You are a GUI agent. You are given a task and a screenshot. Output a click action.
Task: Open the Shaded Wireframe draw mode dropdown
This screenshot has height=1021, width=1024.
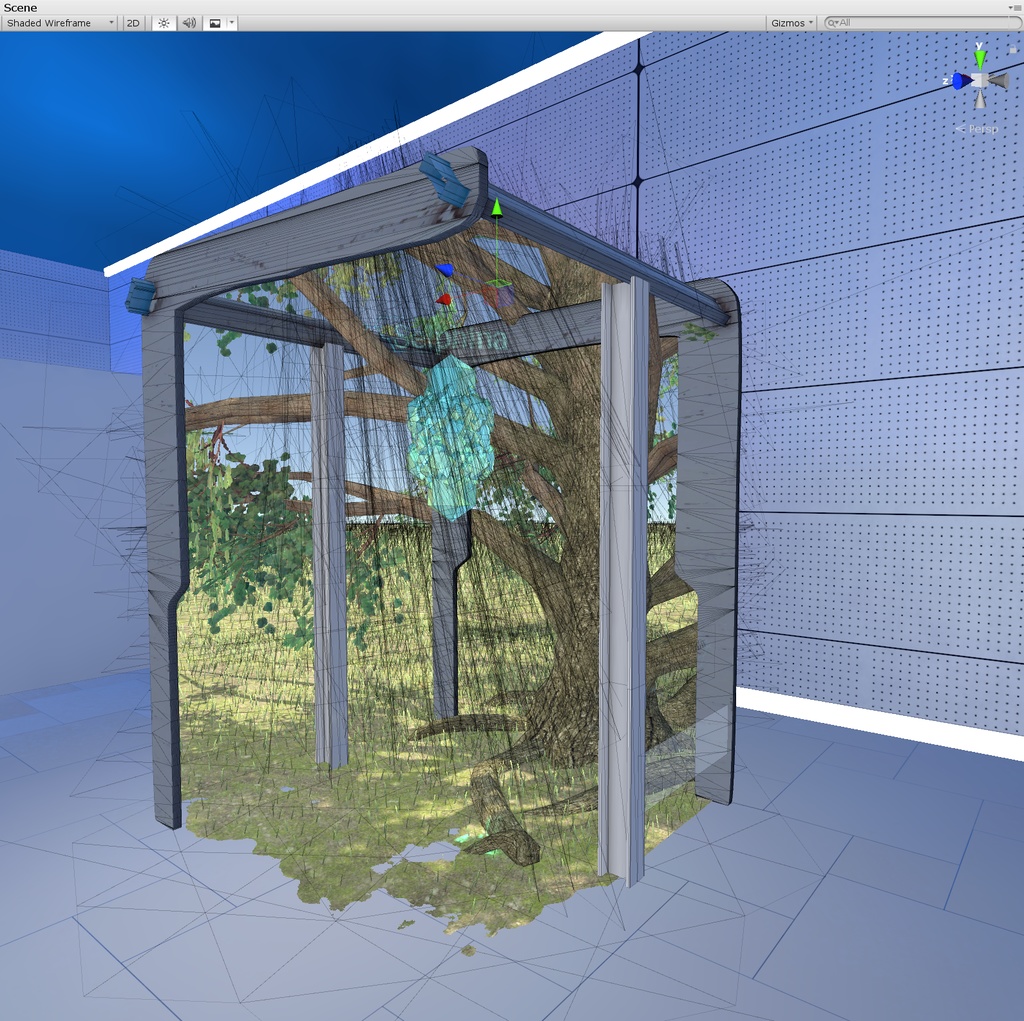(x=59, y=23)
